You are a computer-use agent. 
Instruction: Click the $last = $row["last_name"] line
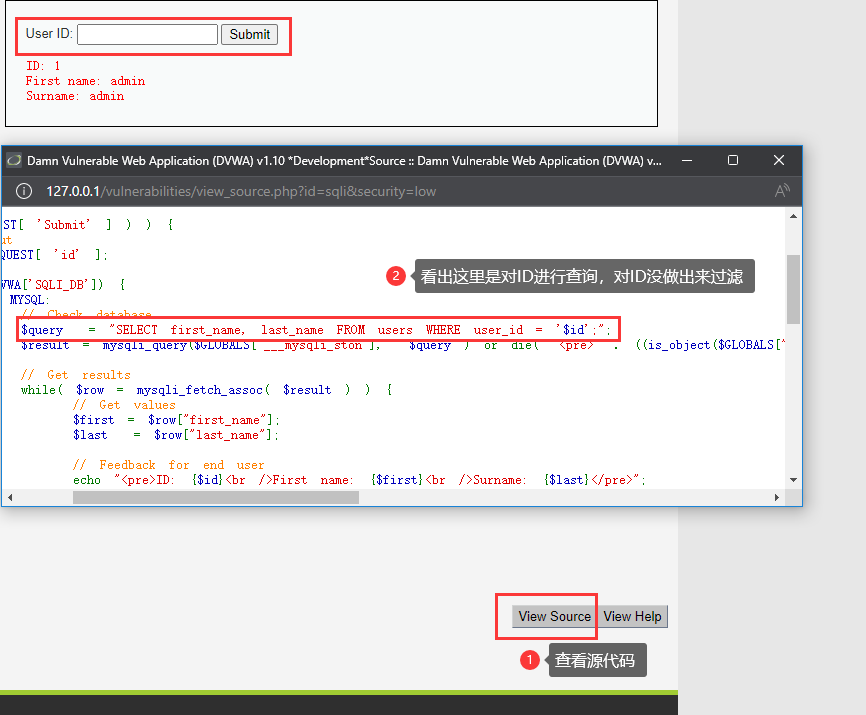176,435
